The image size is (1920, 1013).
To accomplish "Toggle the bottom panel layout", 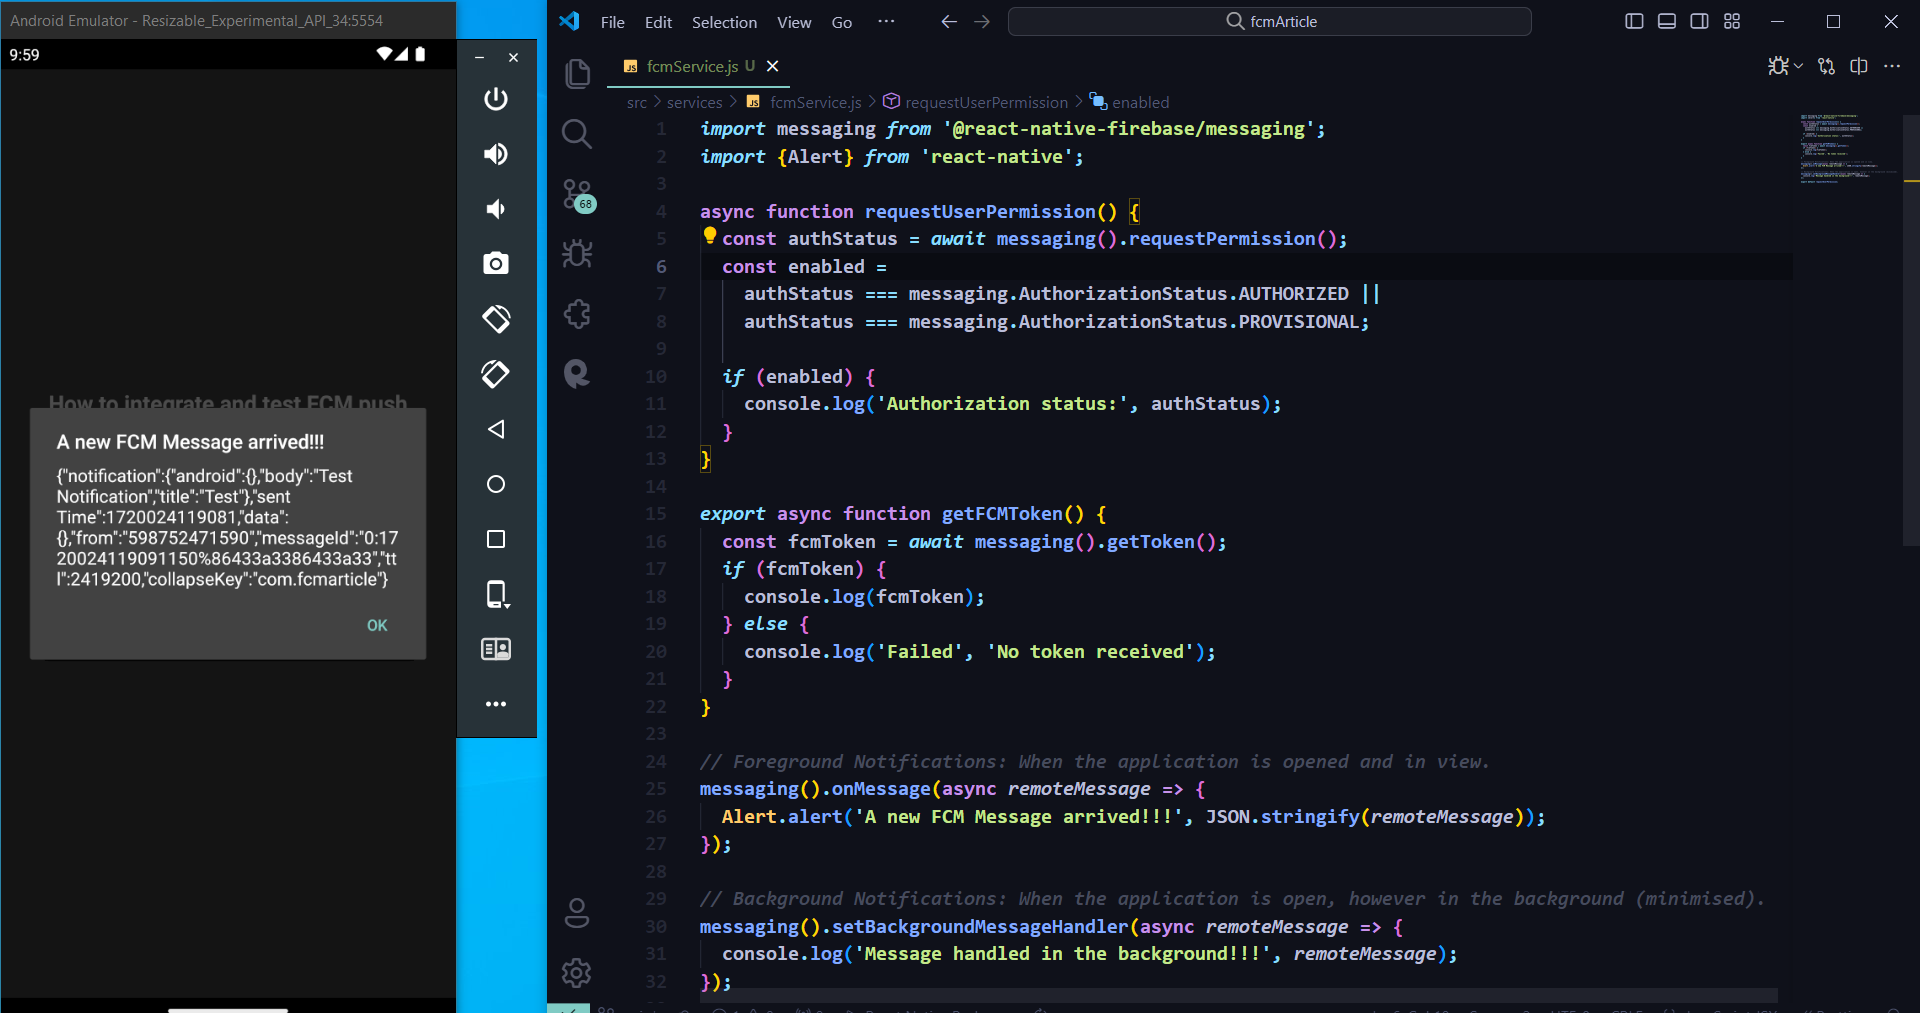I will [1667, 21].
